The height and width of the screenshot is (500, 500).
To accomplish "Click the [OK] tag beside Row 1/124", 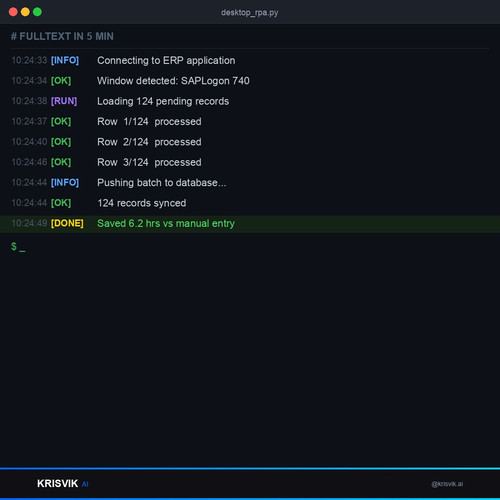I will [61, 121].
